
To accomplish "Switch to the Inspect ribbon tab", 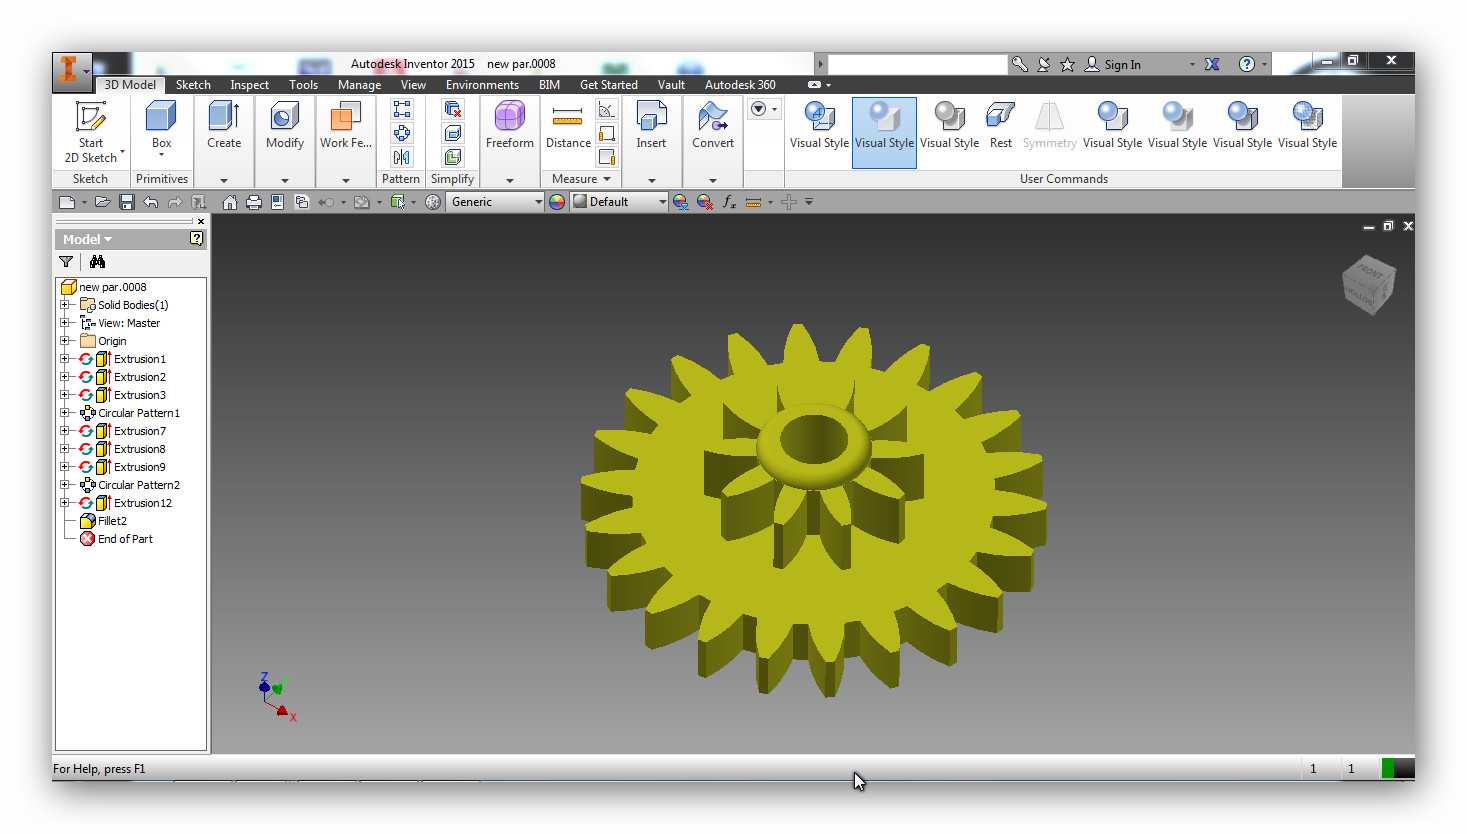I will tap(249, 85).
